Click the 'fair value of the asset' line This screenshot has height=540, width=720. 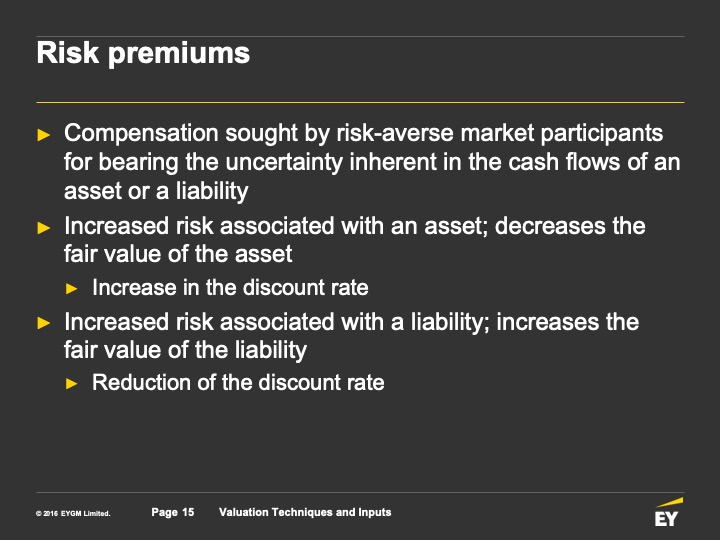coord(178,254)
